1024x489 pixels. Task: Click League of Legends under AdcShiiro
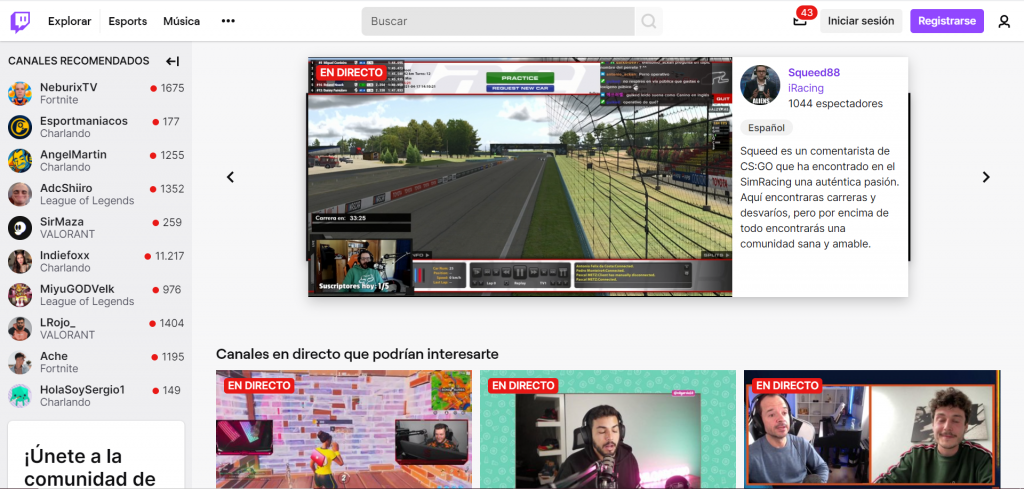click(x=87, y=201)
